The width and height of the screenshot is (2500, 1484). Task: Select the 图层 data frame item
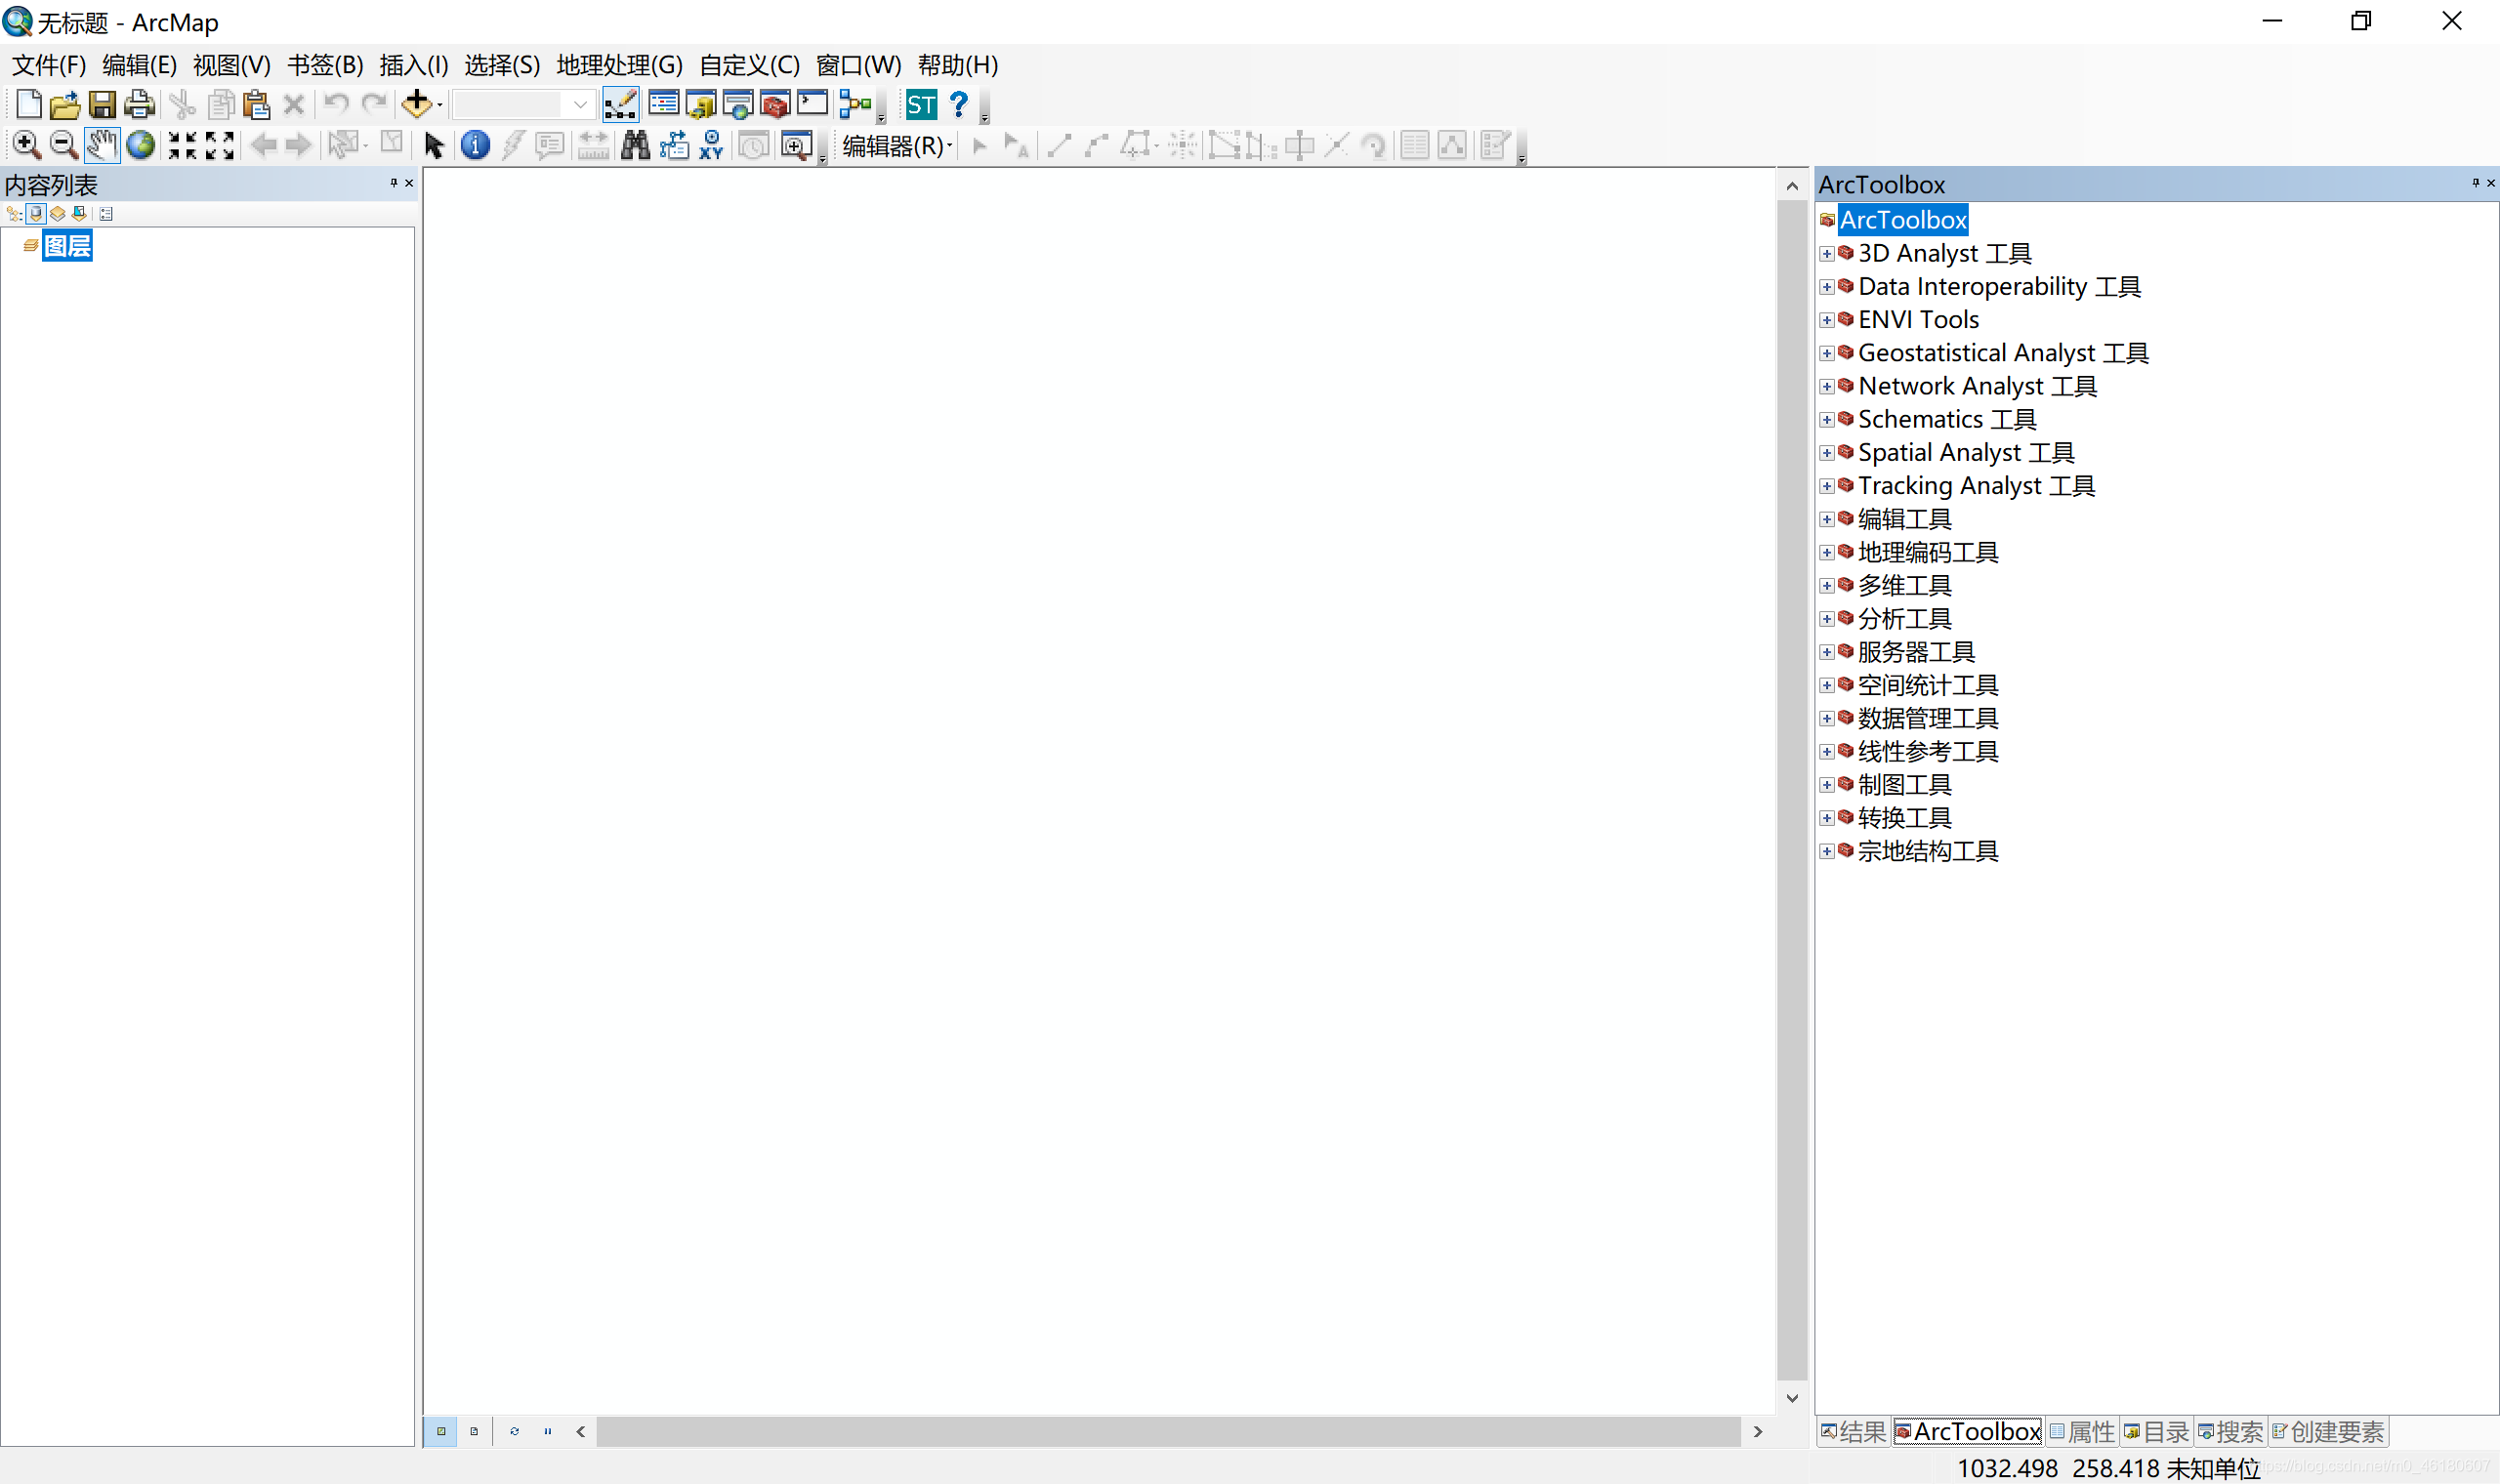[x=67, y=246]
